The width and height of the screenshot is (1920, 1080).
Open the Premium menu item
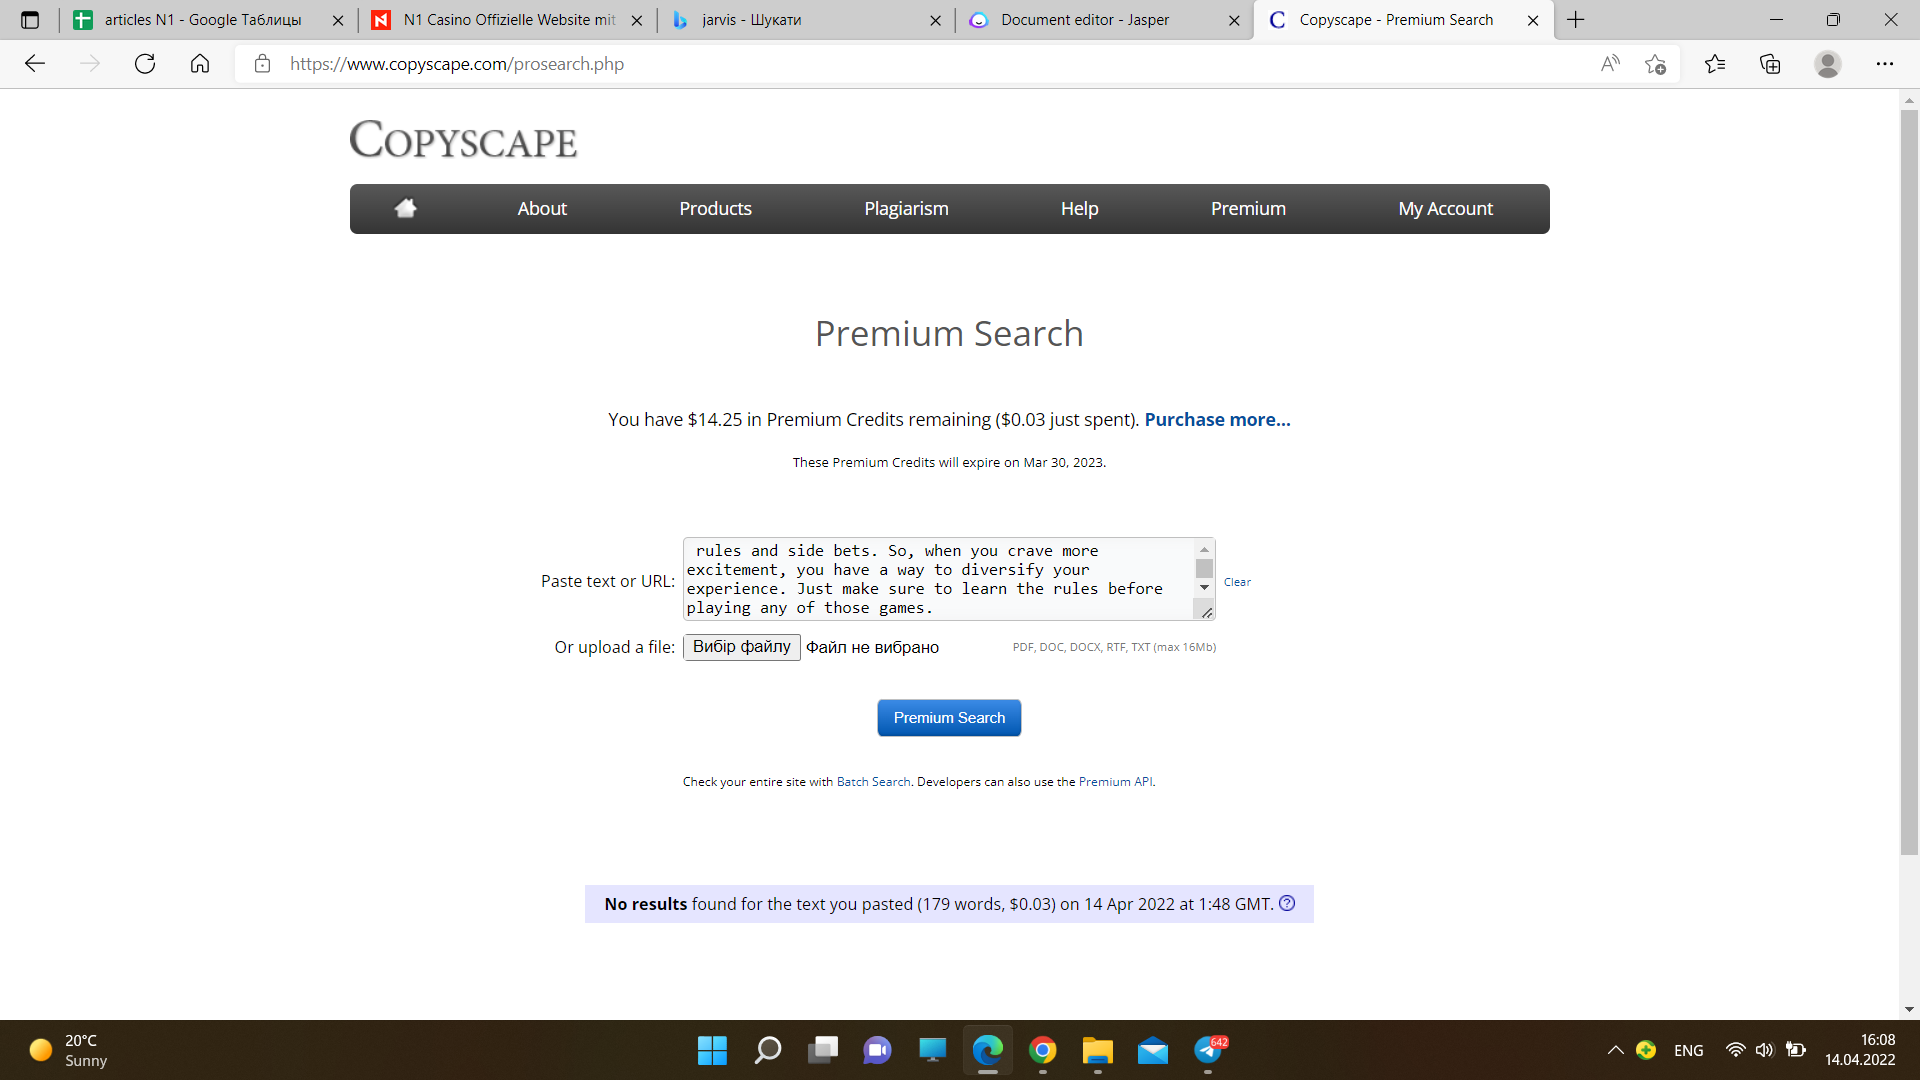coord(1248,208)
